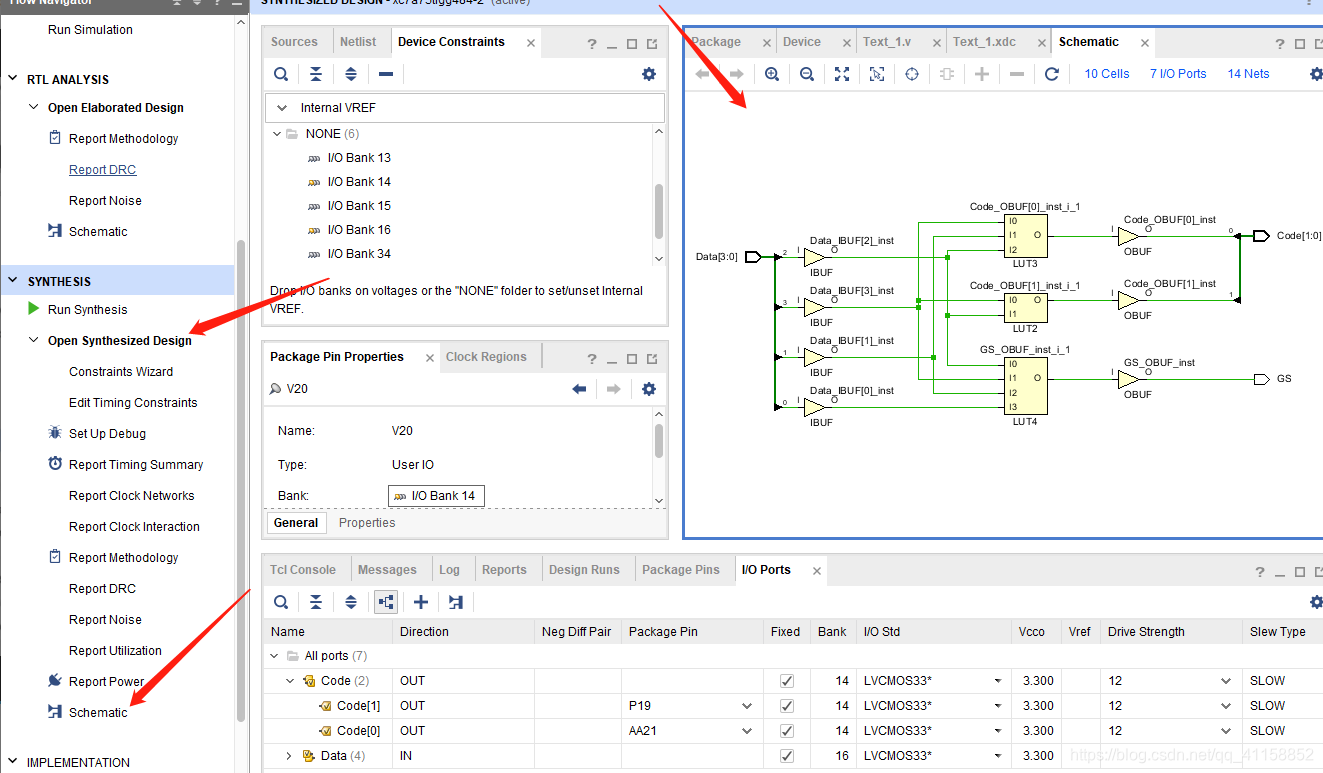The height and width of the screenshot is (773, 1323).
Task: Click the schematic auto-fit selection icon
Action: (x=877, y=74)
